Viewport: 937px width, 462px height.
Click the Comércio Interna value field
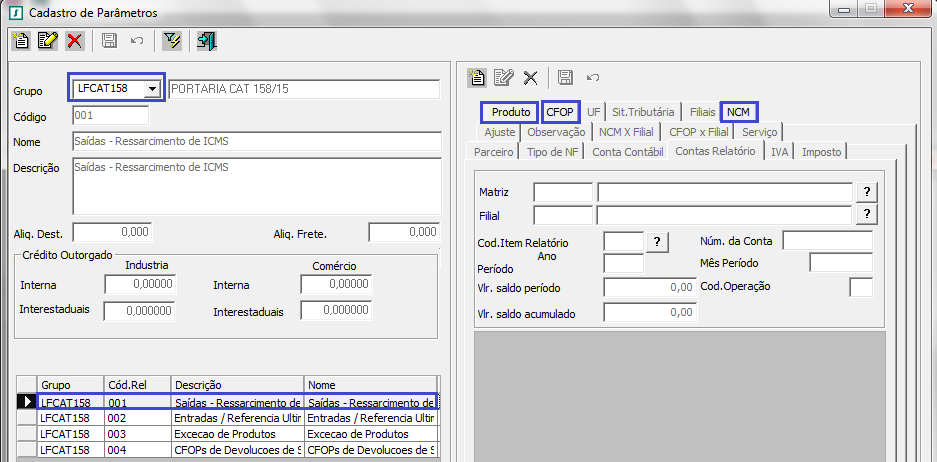pyautogui.click(x=336, y=284)
